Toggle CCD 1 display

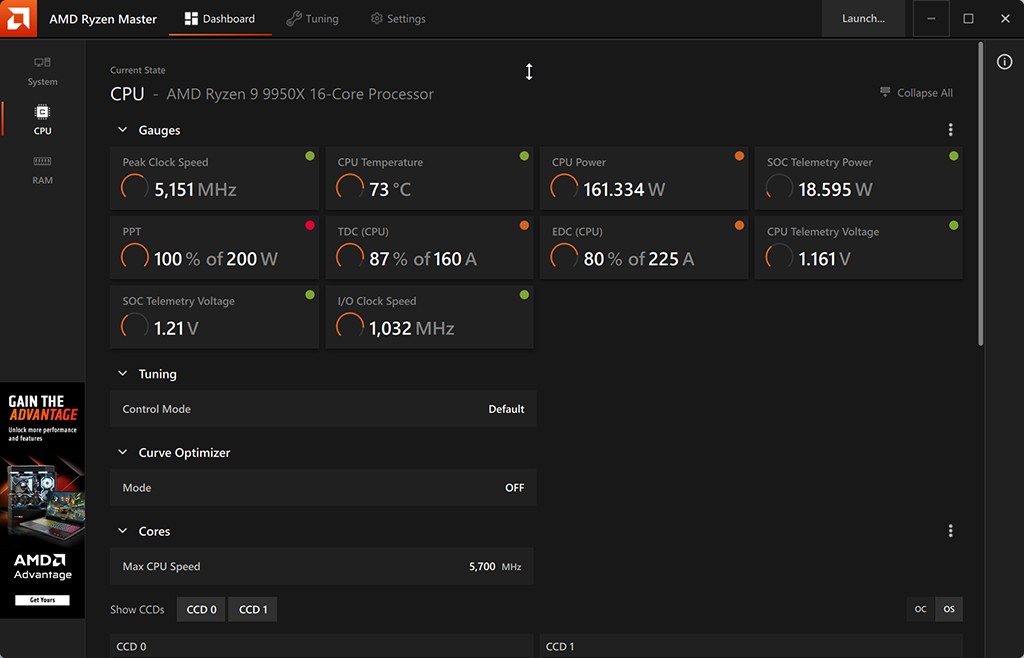tap(253, 609)
